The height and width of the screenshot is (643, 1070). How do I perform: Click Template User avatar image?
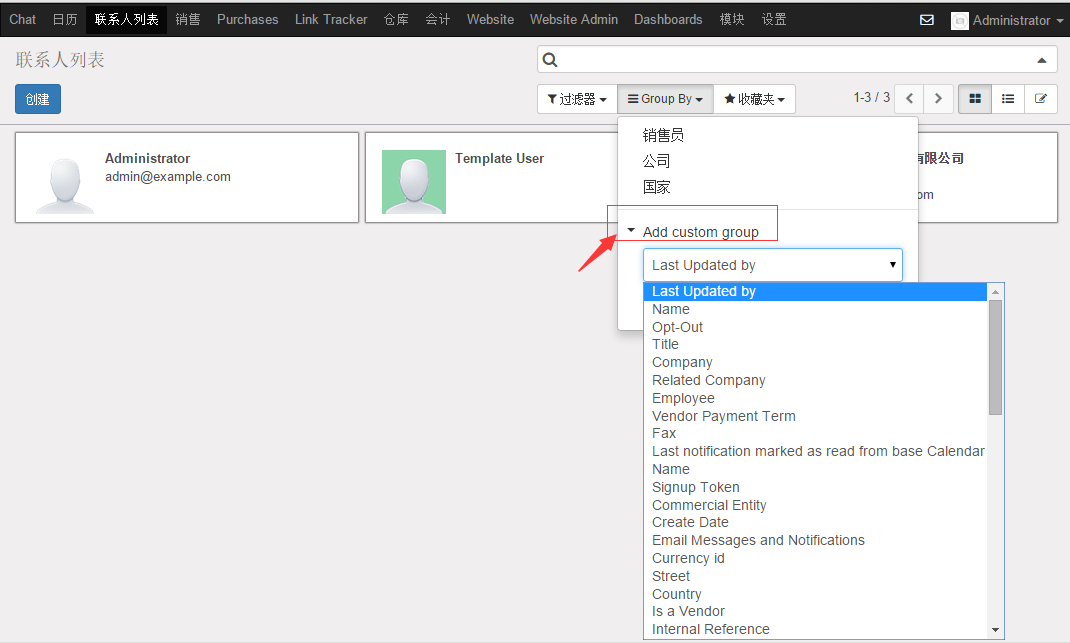414,182
